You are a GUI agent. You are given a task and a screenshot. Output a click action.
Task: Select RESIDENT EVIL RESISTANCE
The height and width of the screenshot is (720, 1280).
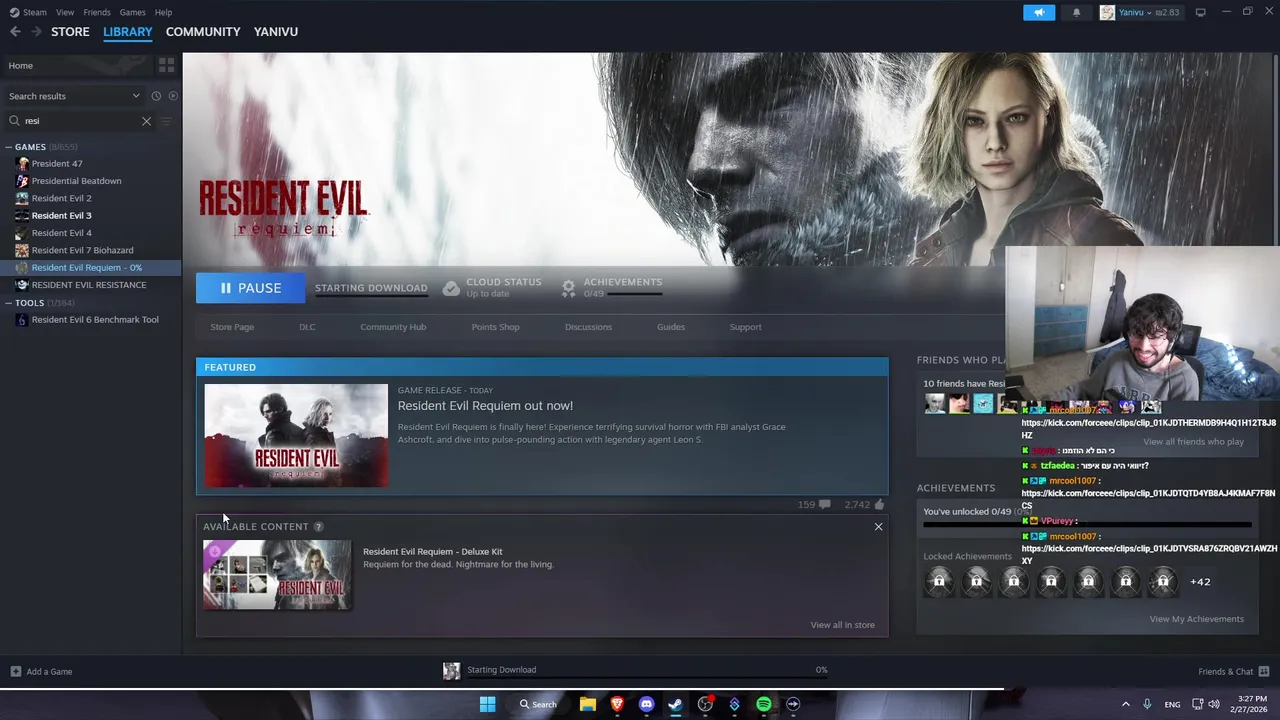coord(88,285)
